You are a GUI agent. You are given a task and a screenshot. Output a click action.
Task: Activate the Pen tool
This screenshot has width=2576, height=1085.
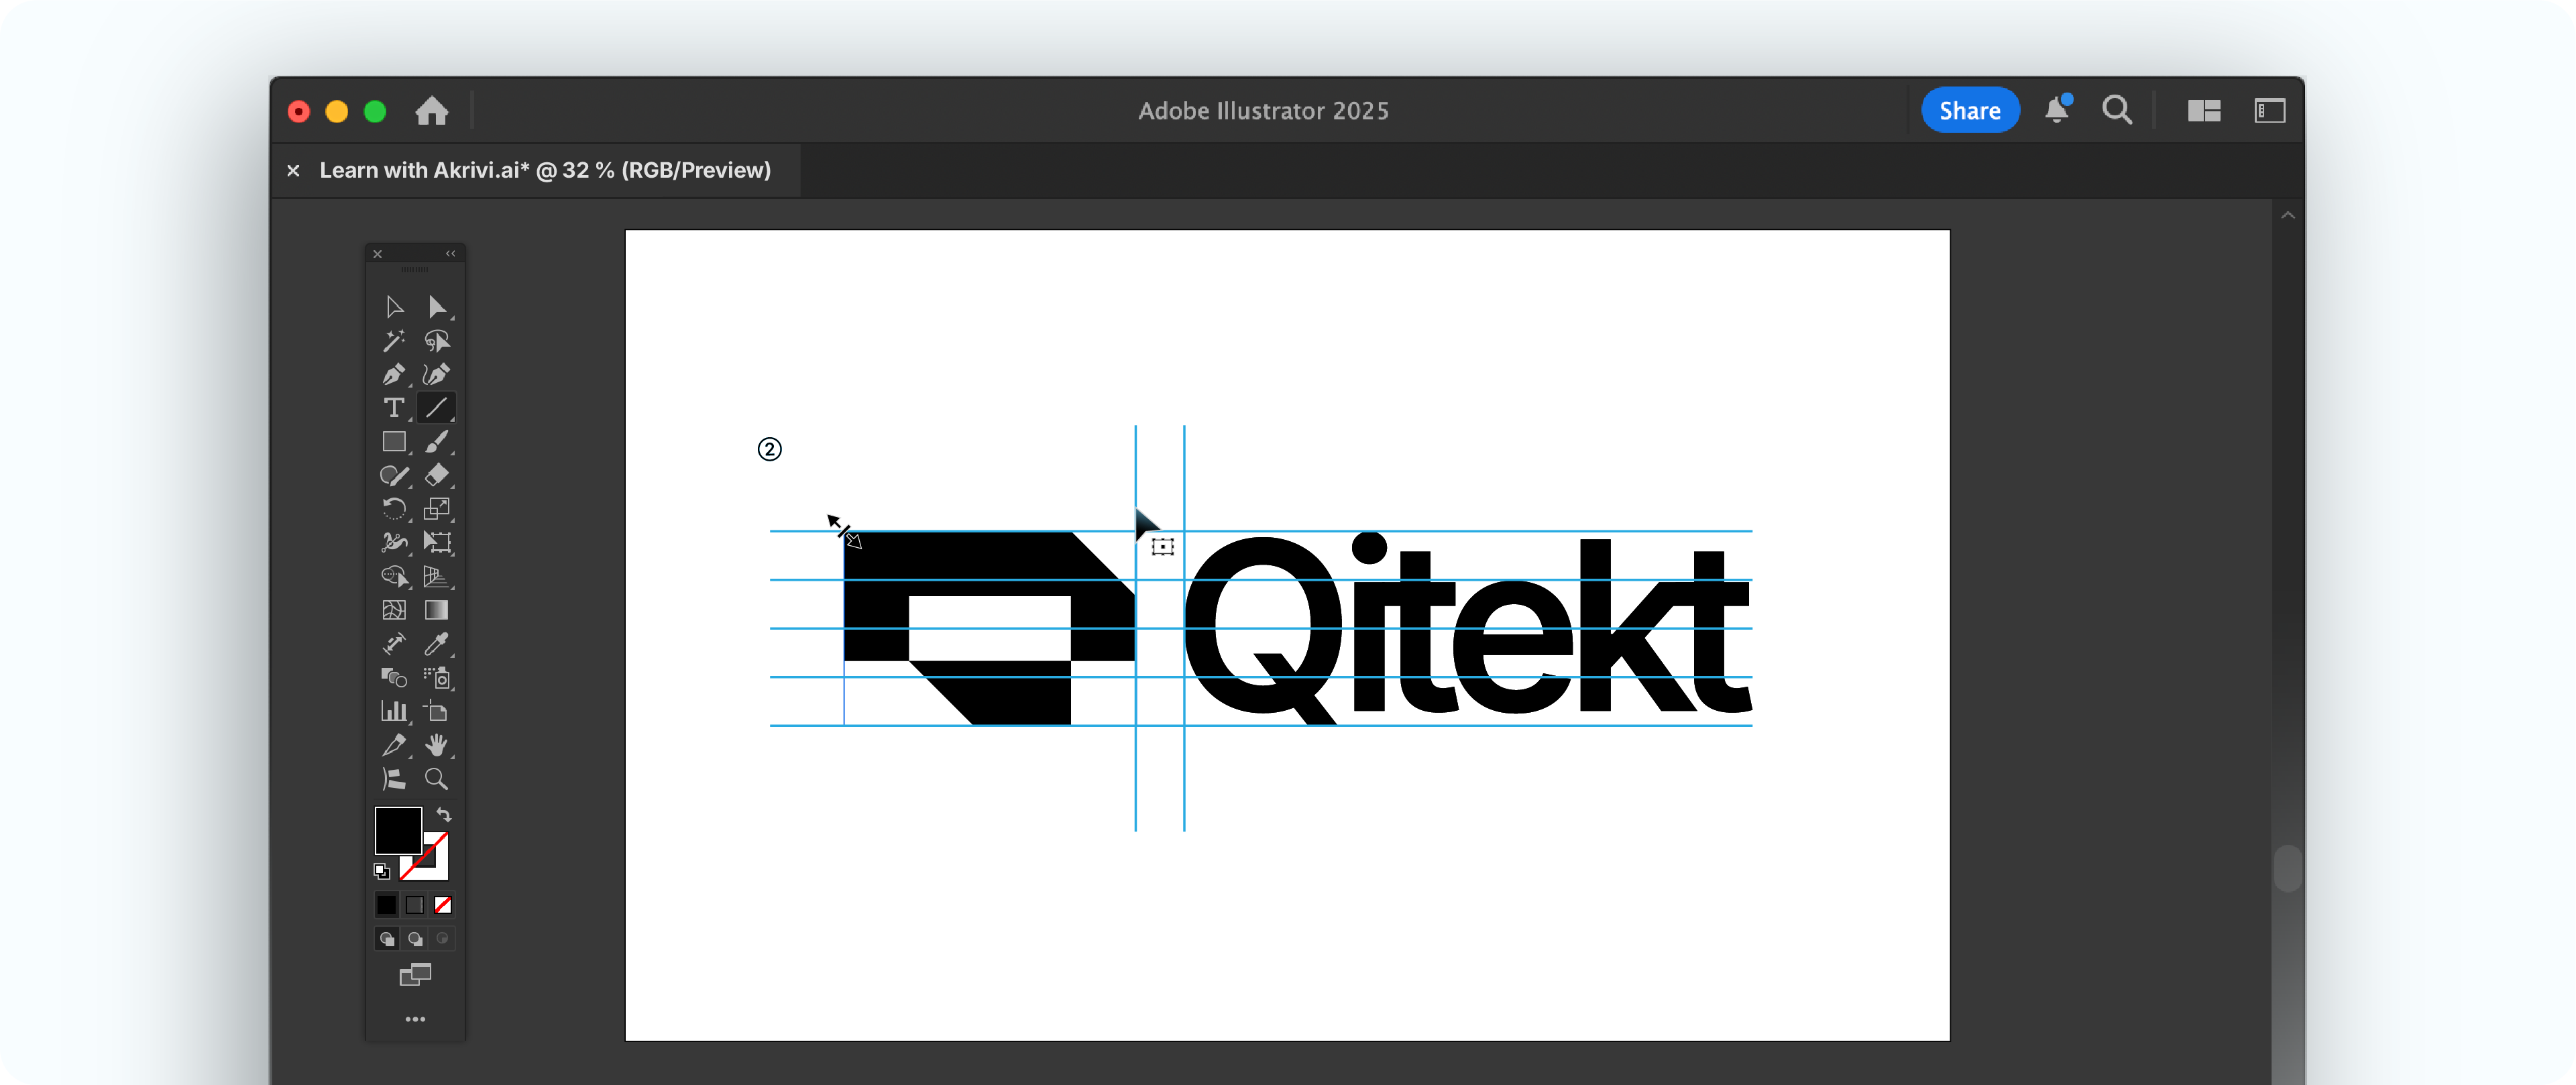(393, 374)
